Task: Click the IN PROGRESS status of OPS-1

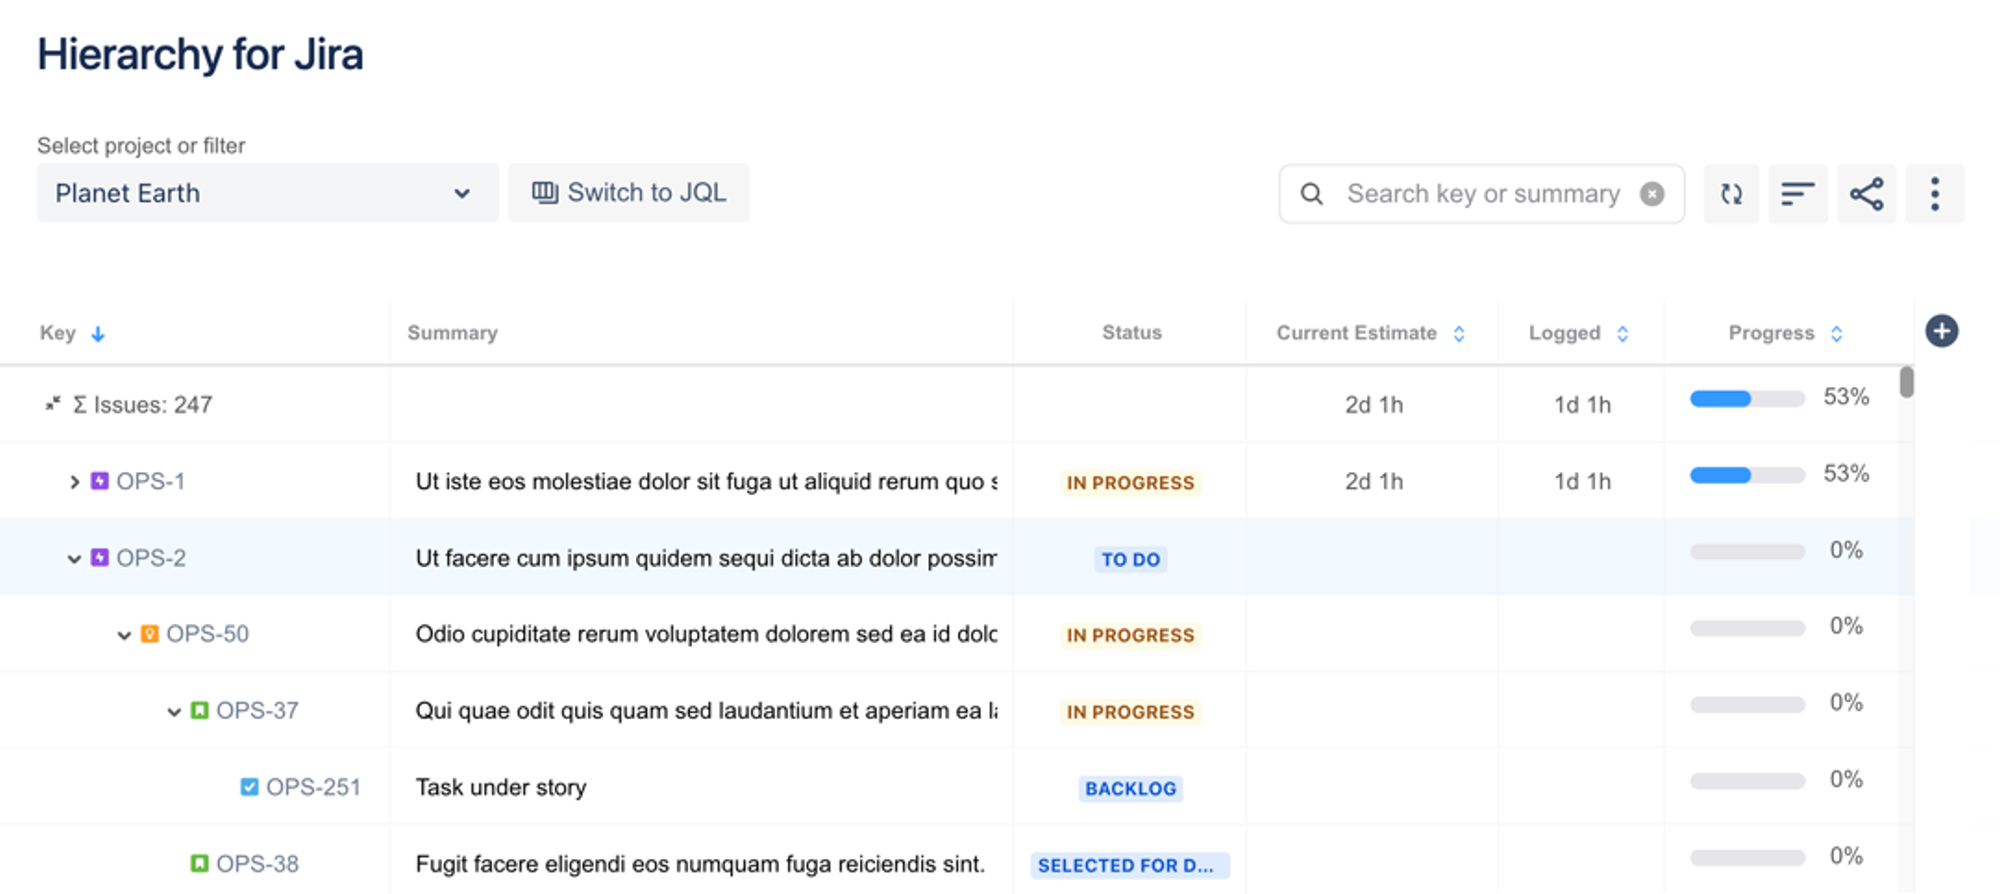Action: pos(1131,483)
